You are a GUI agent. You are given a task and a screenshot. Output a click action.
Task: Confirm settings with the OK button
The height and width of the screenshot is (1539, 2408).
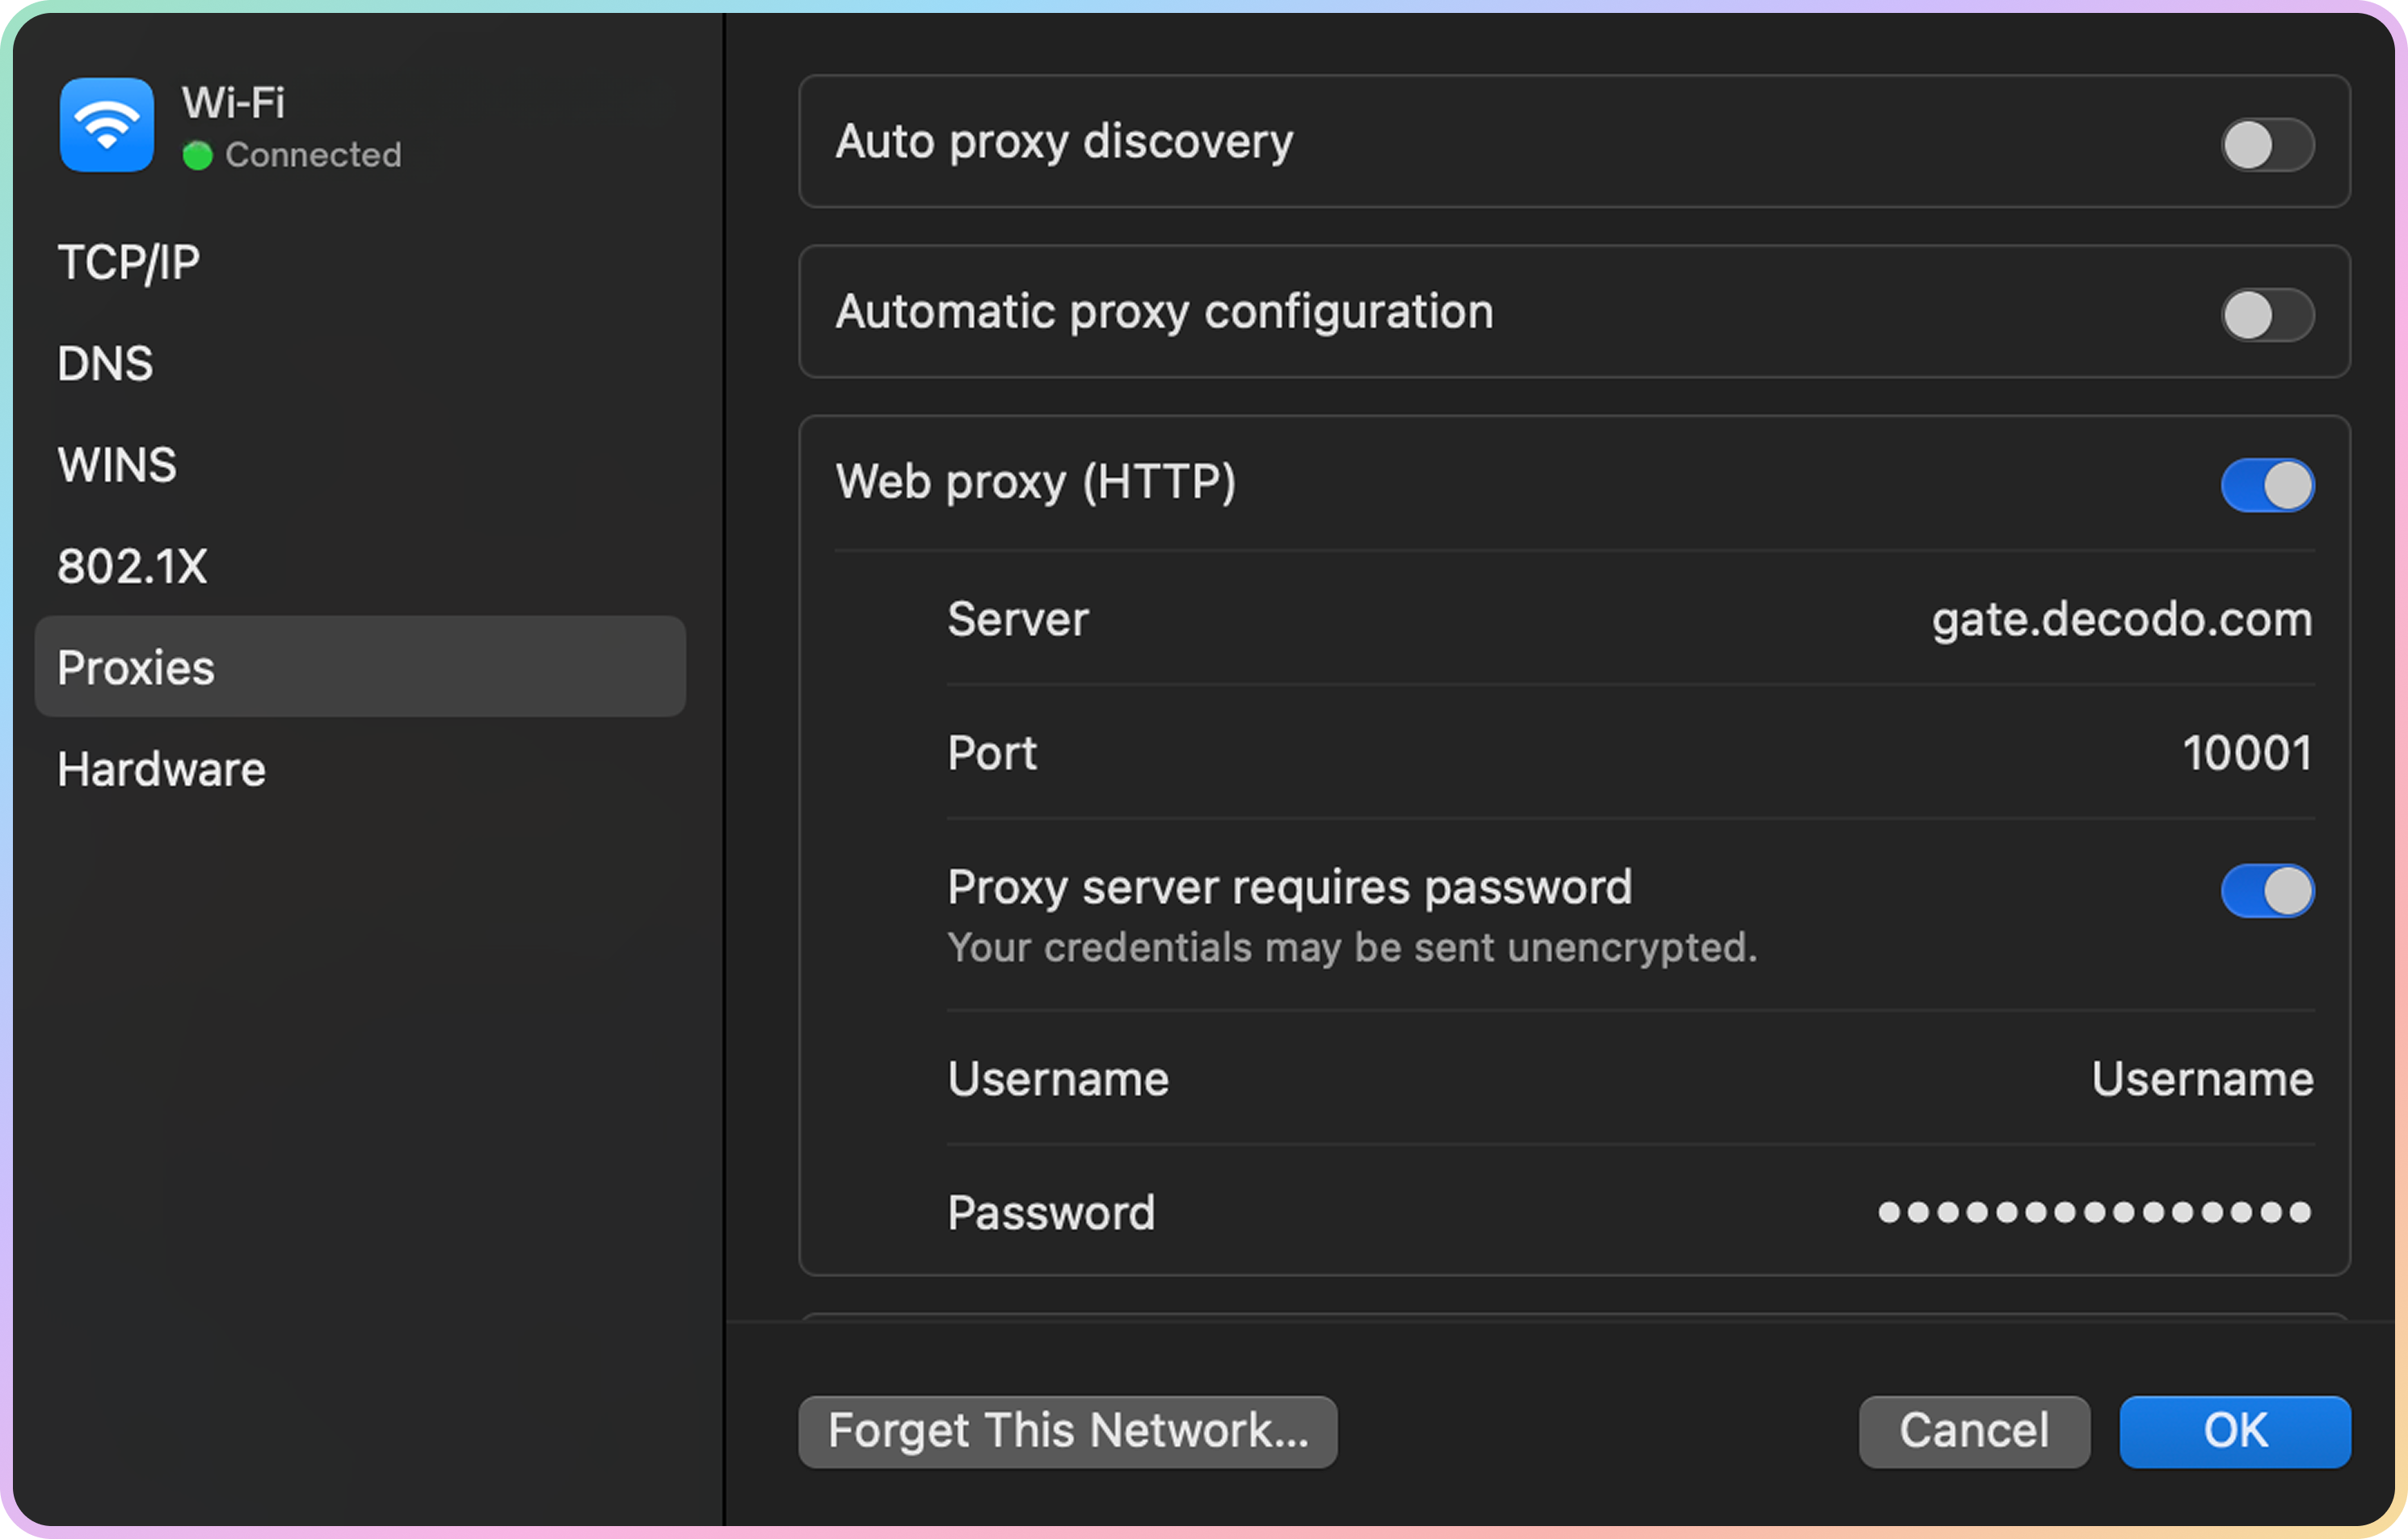[2234, 1431]
